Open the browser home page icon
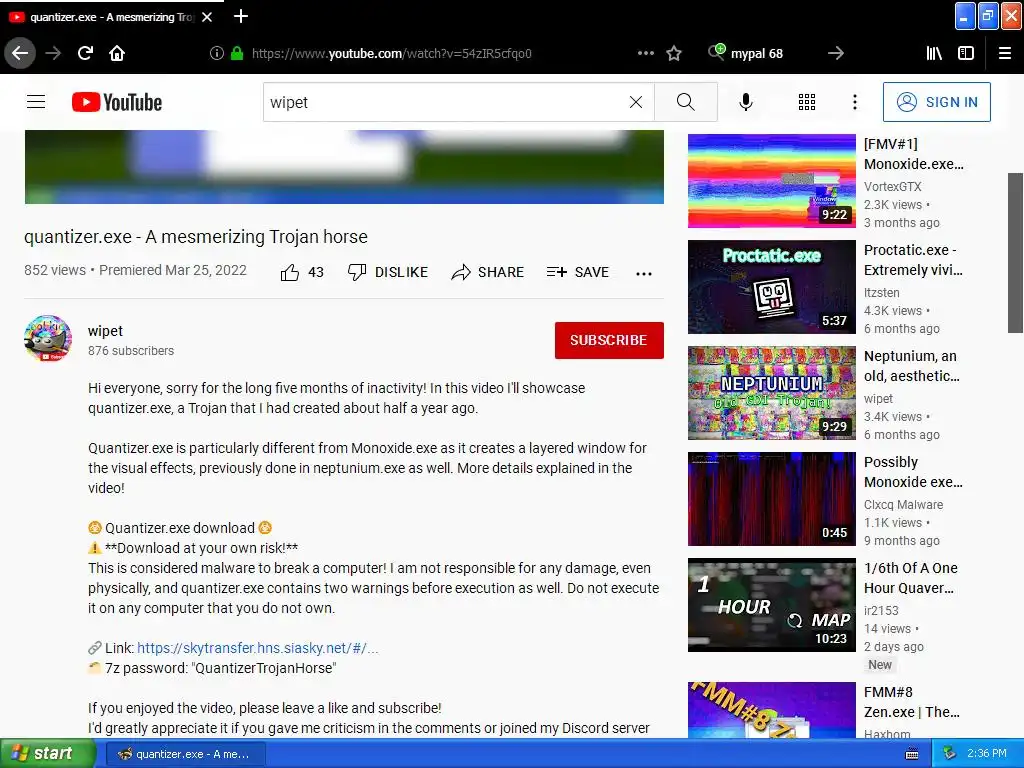The image size is (1024, 768). pos(117,54)
